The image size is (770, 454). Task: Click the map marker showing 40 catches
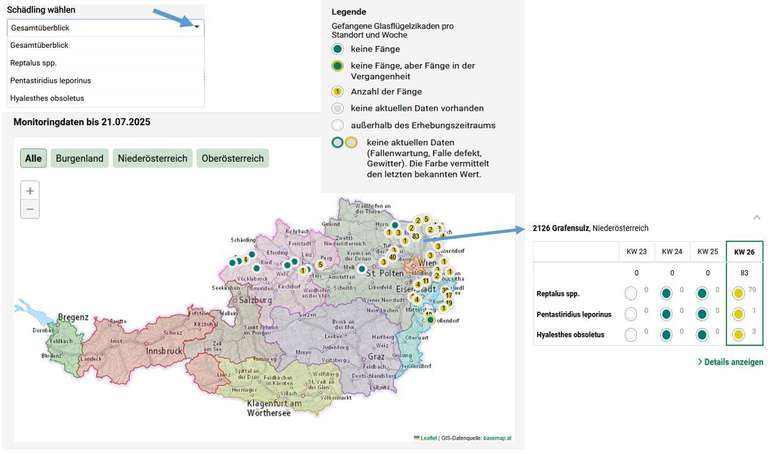393,255
